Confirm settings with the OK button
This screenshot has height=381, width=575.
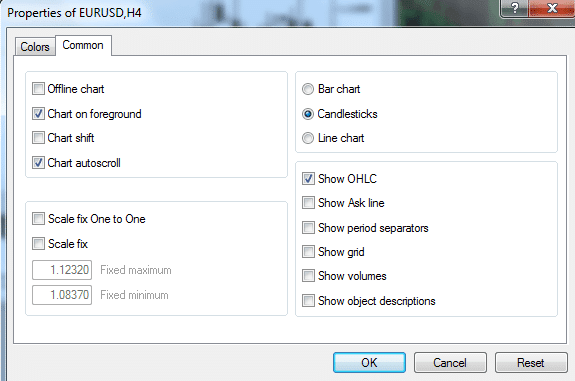click(369, 363)
